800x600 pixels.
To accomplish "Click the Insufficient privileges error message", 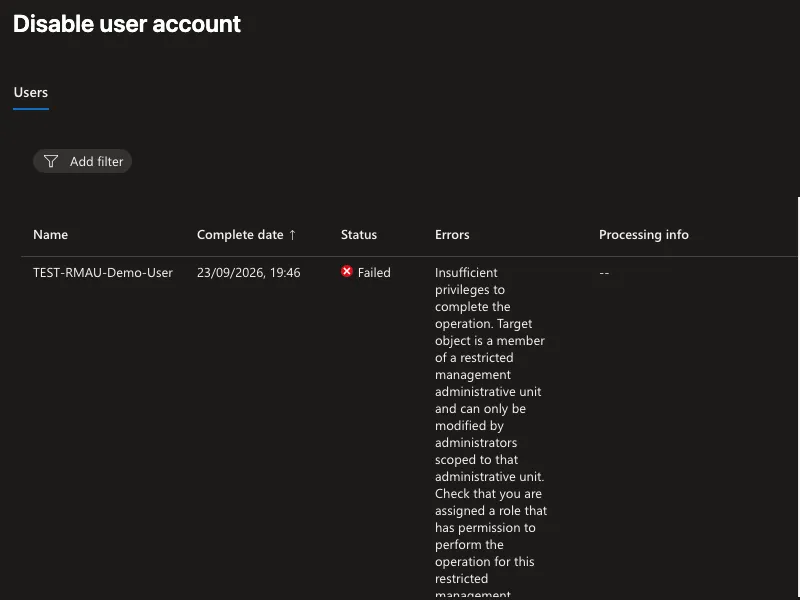I will (491, 433).
